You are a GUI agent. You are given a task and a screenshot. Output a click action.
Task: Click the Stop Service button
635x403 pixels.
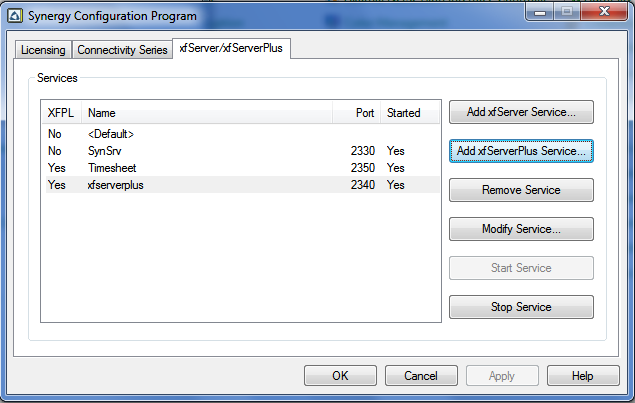click(521, 307)
